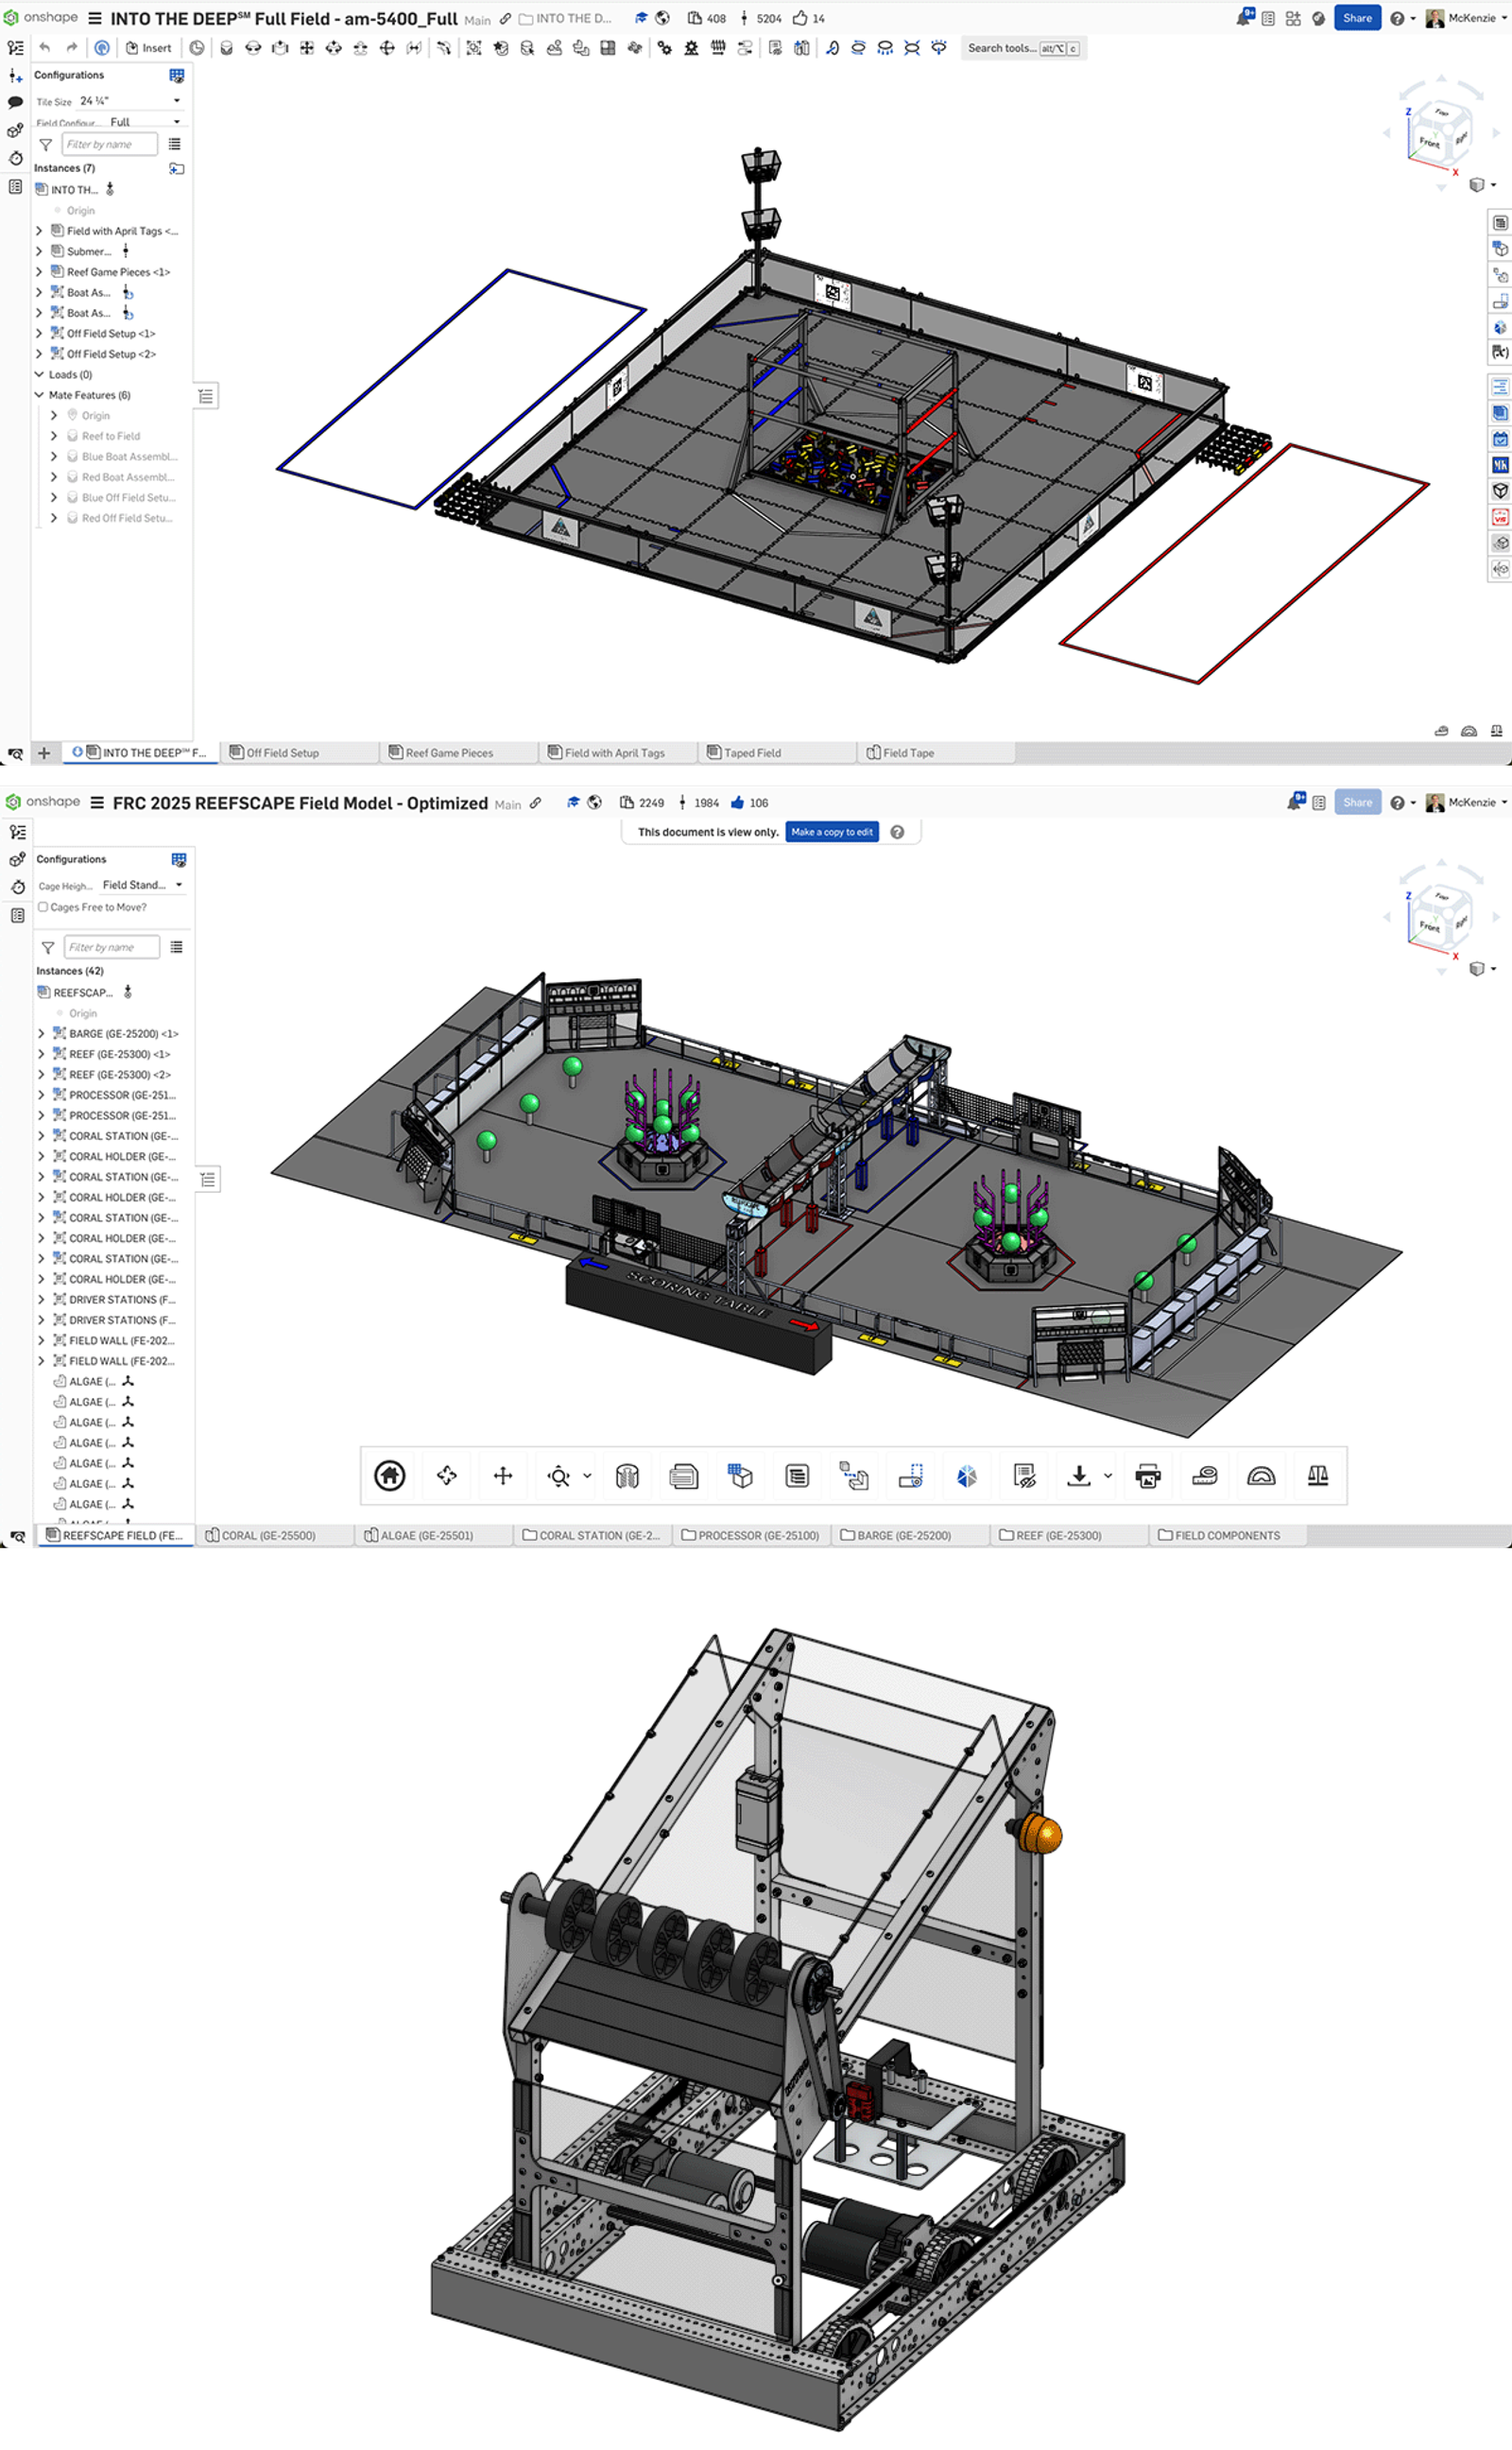Click the Print icon in the viewer toolbar
This screenshot has height=2450, width=1512.
(x=1147, y=1475)
